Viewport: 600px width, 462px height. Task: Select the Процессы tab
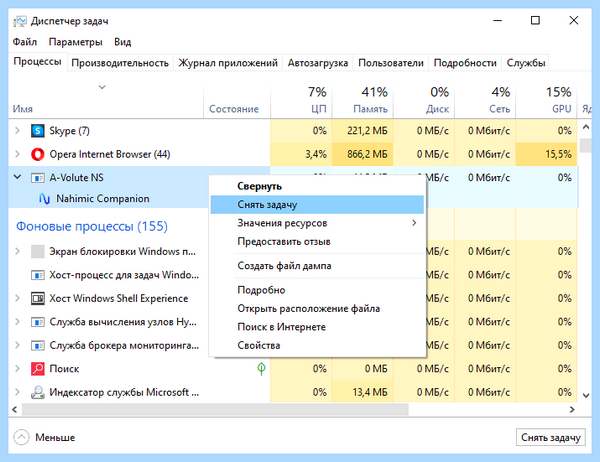click(38, 62)
